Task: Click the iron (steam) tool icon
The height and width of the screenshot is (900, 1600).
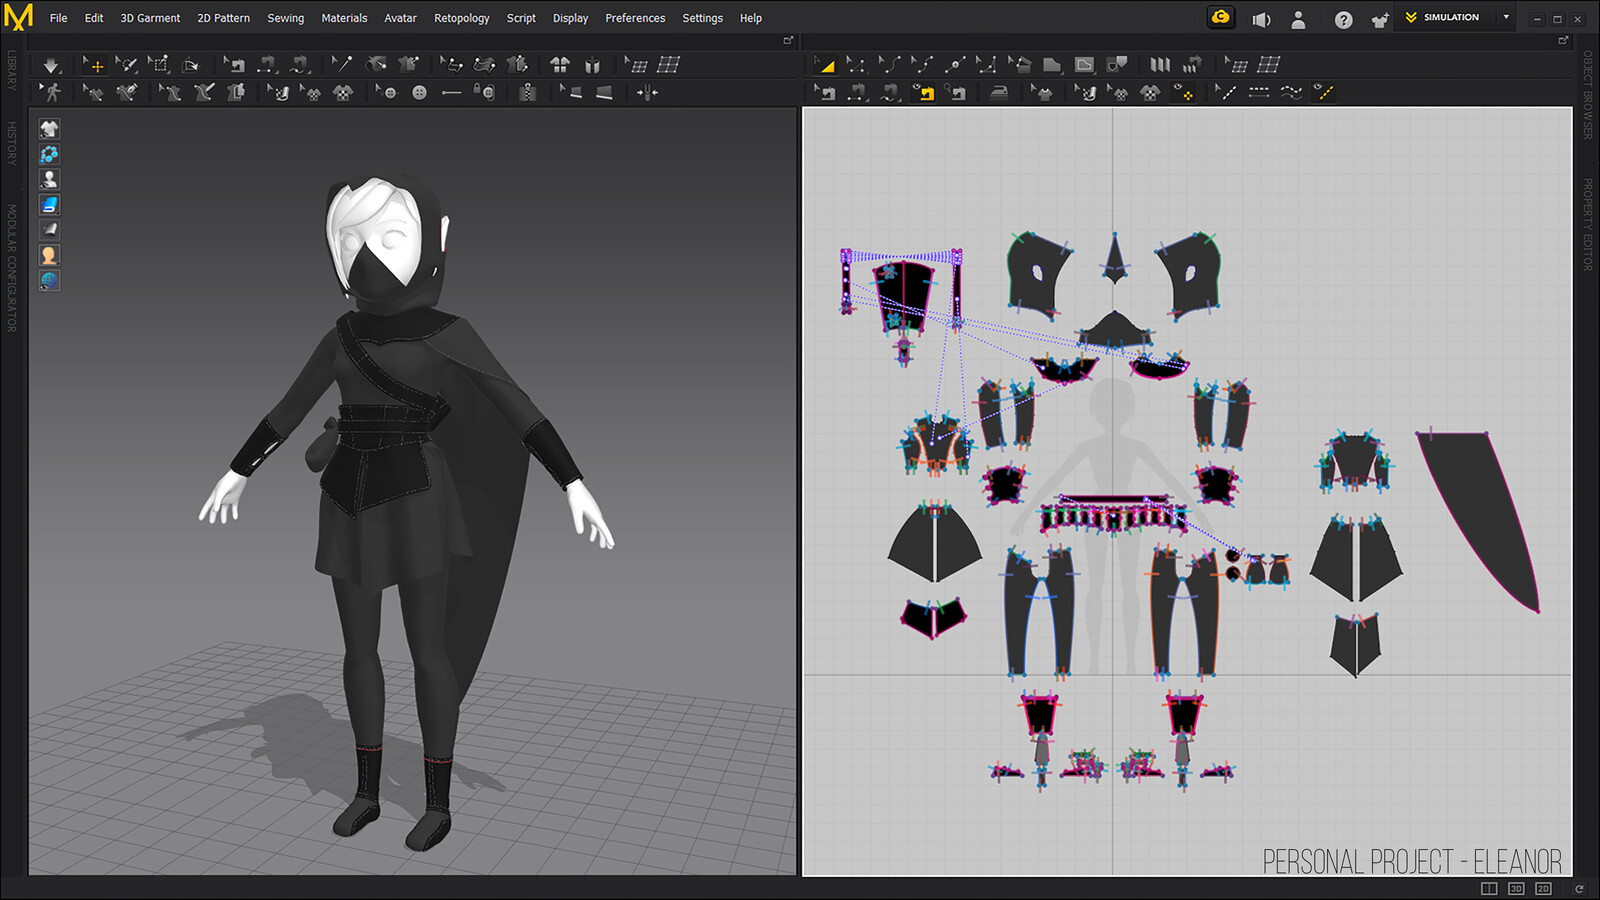Action: coord(999,93)
